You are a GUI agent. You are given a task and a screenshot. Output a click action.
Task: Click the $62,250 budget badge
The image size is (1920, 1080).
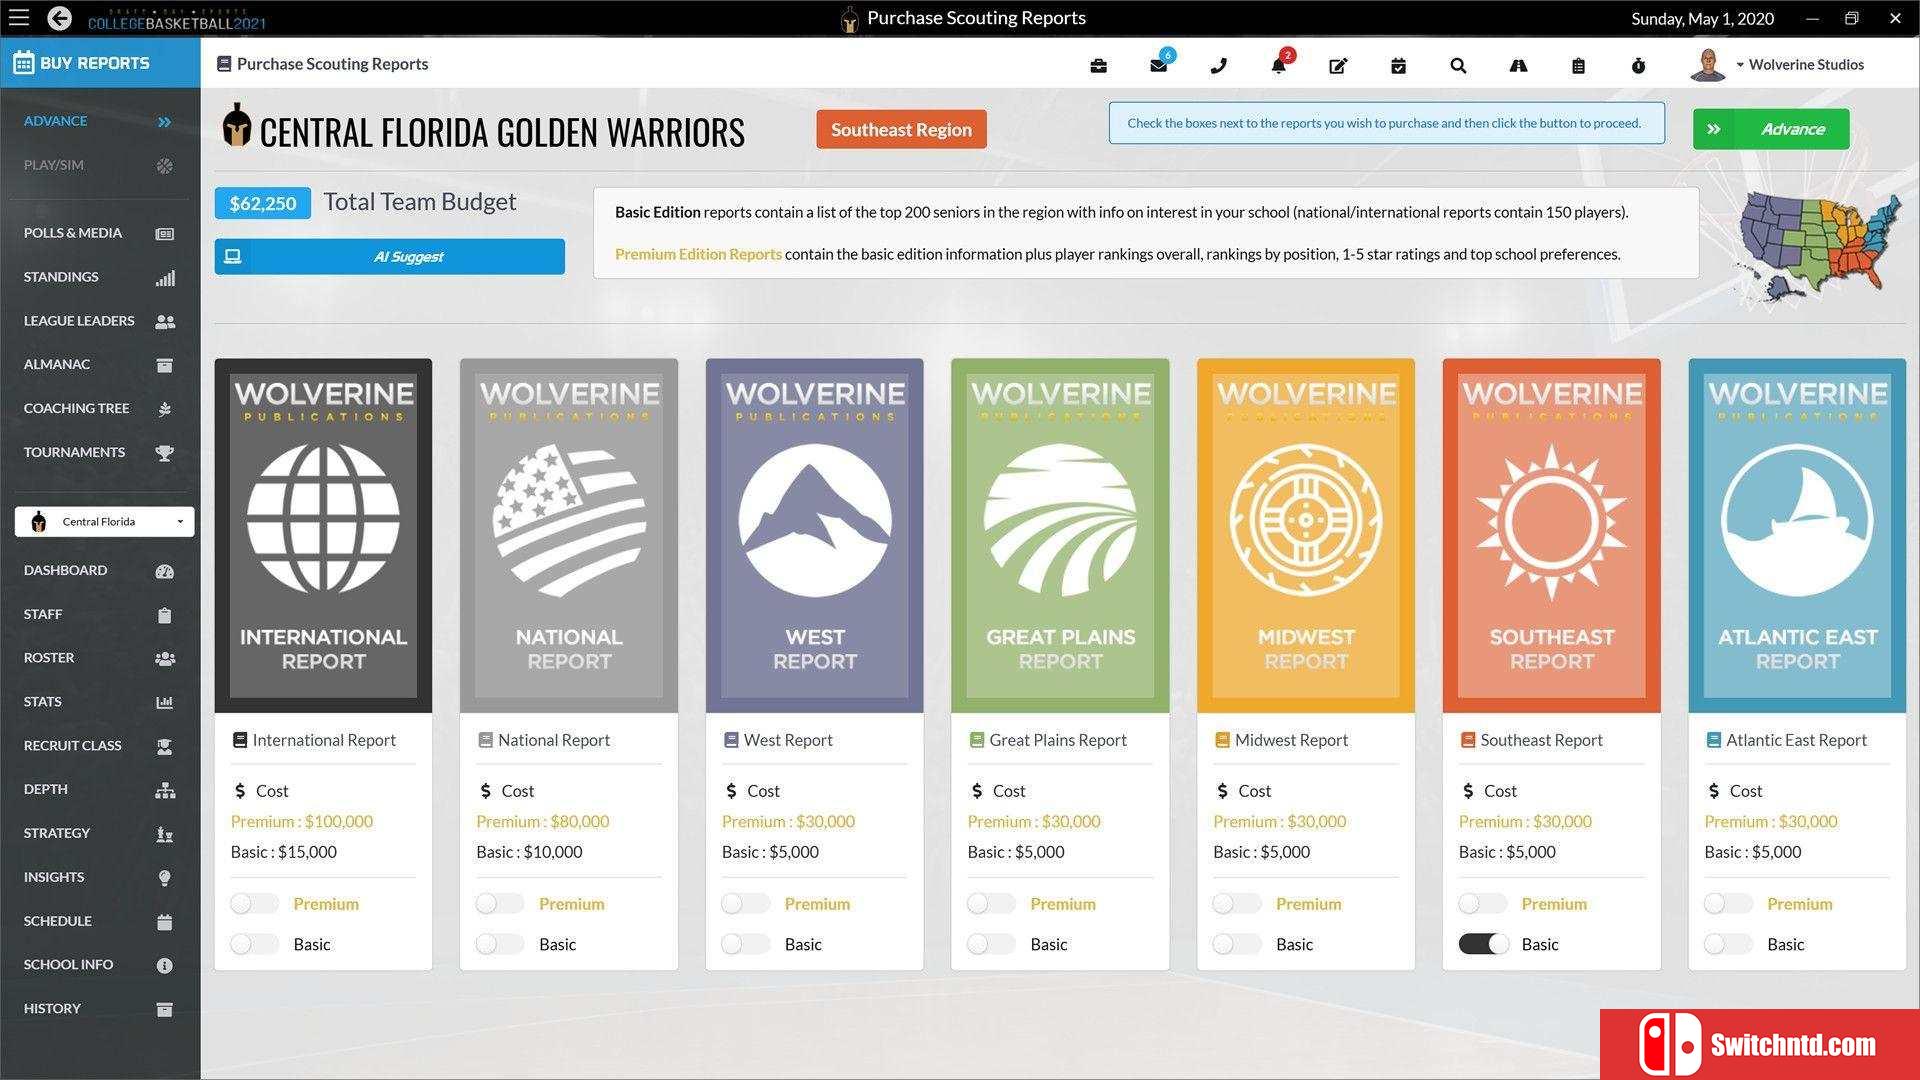[x=263, y=203]
